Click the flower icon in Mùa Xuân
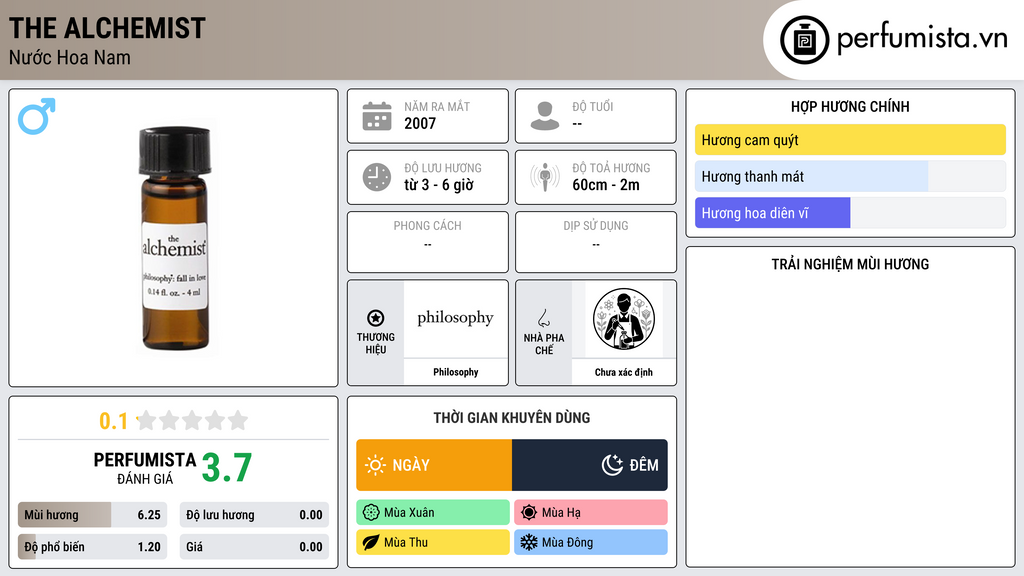 coord(371,513)
